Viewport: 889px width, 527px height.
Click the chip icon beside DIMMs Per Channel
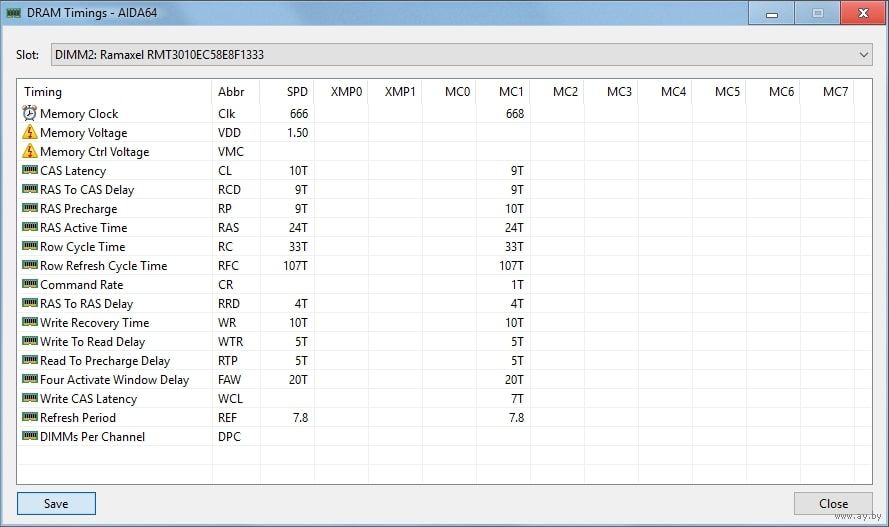pos(29,437)
